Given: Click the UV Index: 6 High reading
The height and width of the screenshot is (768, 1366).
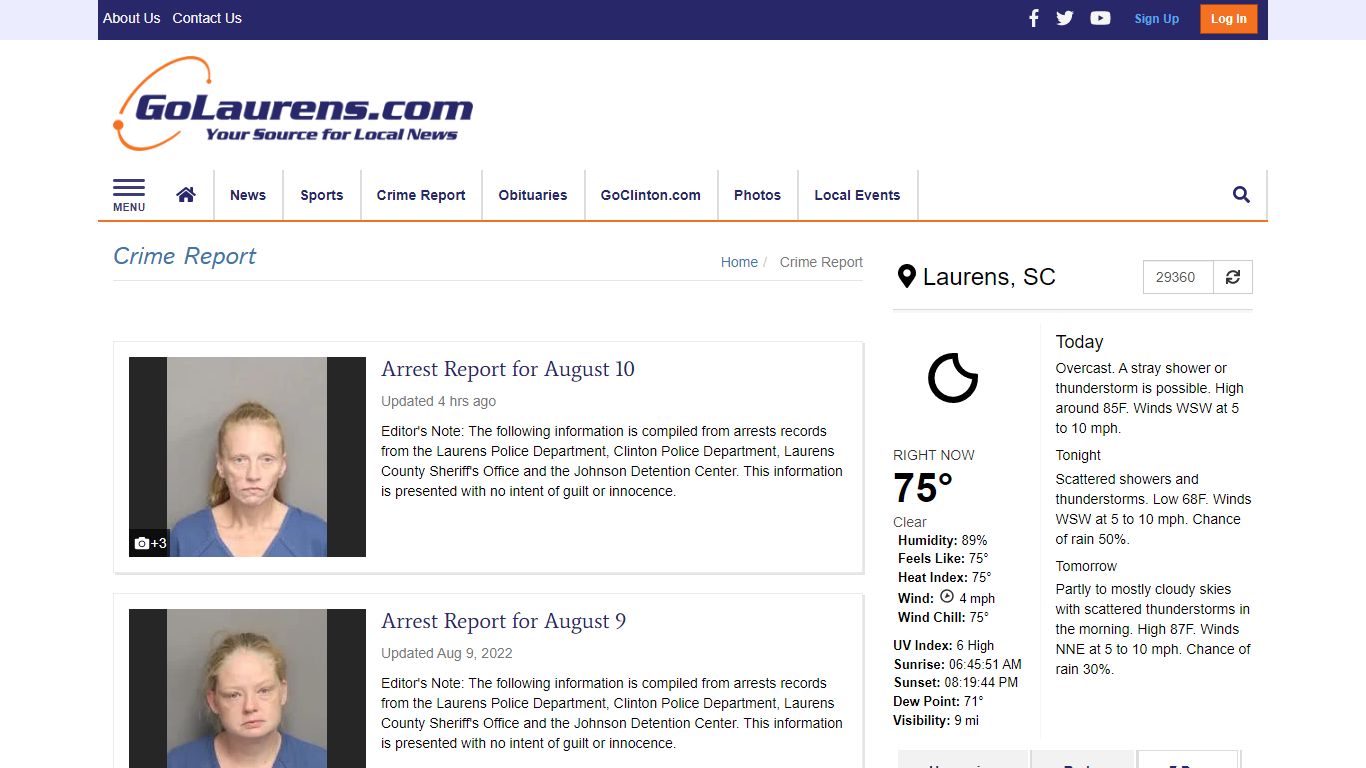Looking at the screenshot, I should 943,645.
